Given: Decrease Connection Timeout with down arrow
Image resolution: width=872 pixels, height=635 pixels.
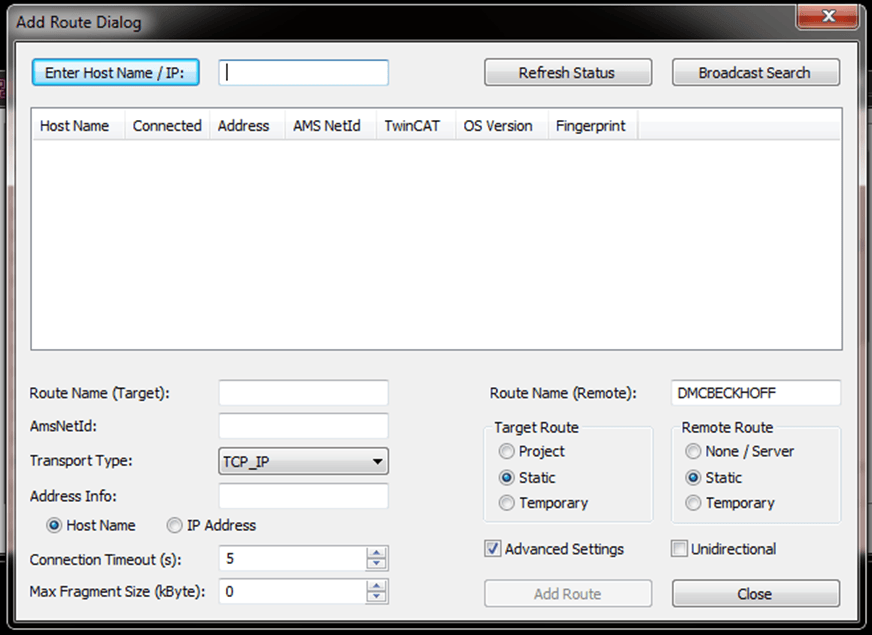Looking at the screenshot, I should [376, 564].
